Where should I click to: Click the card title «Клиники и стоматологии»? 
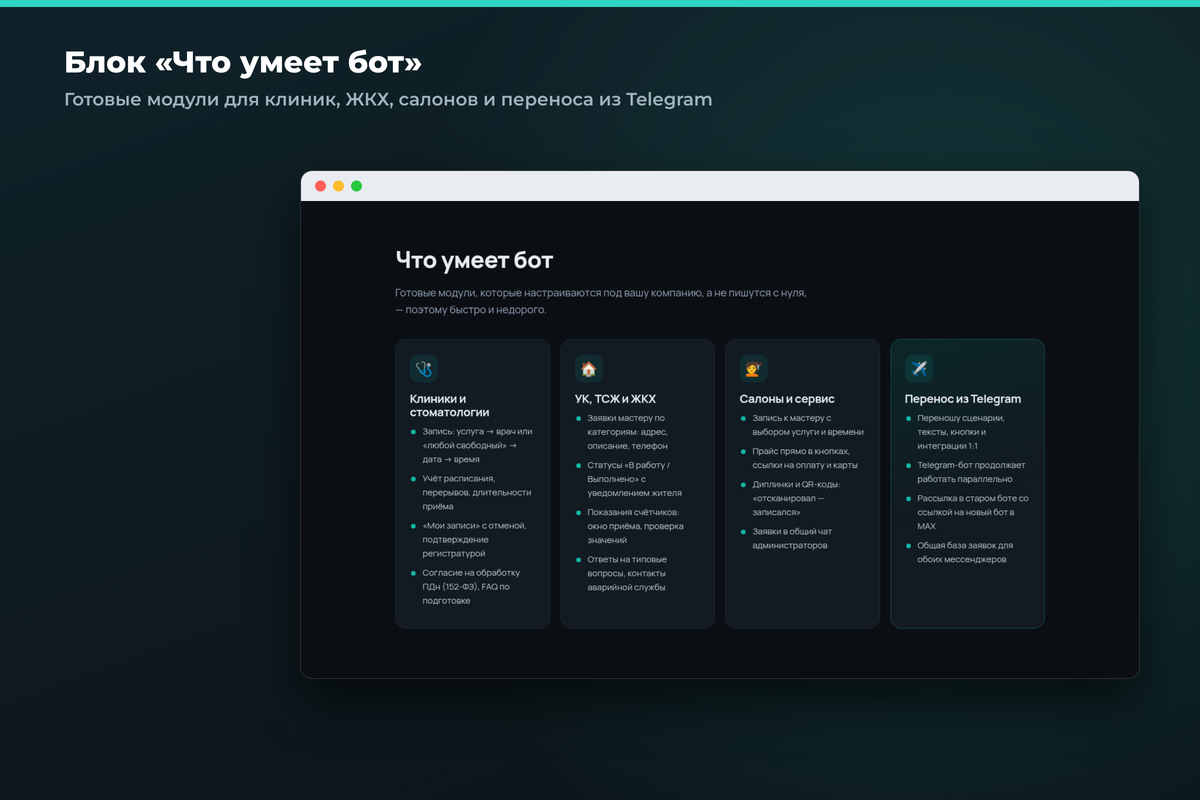450,405
